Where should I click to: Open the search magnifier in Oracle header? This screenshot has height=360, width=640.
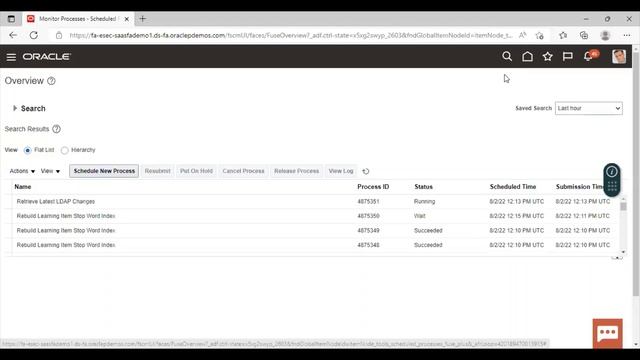pos(507,56)
